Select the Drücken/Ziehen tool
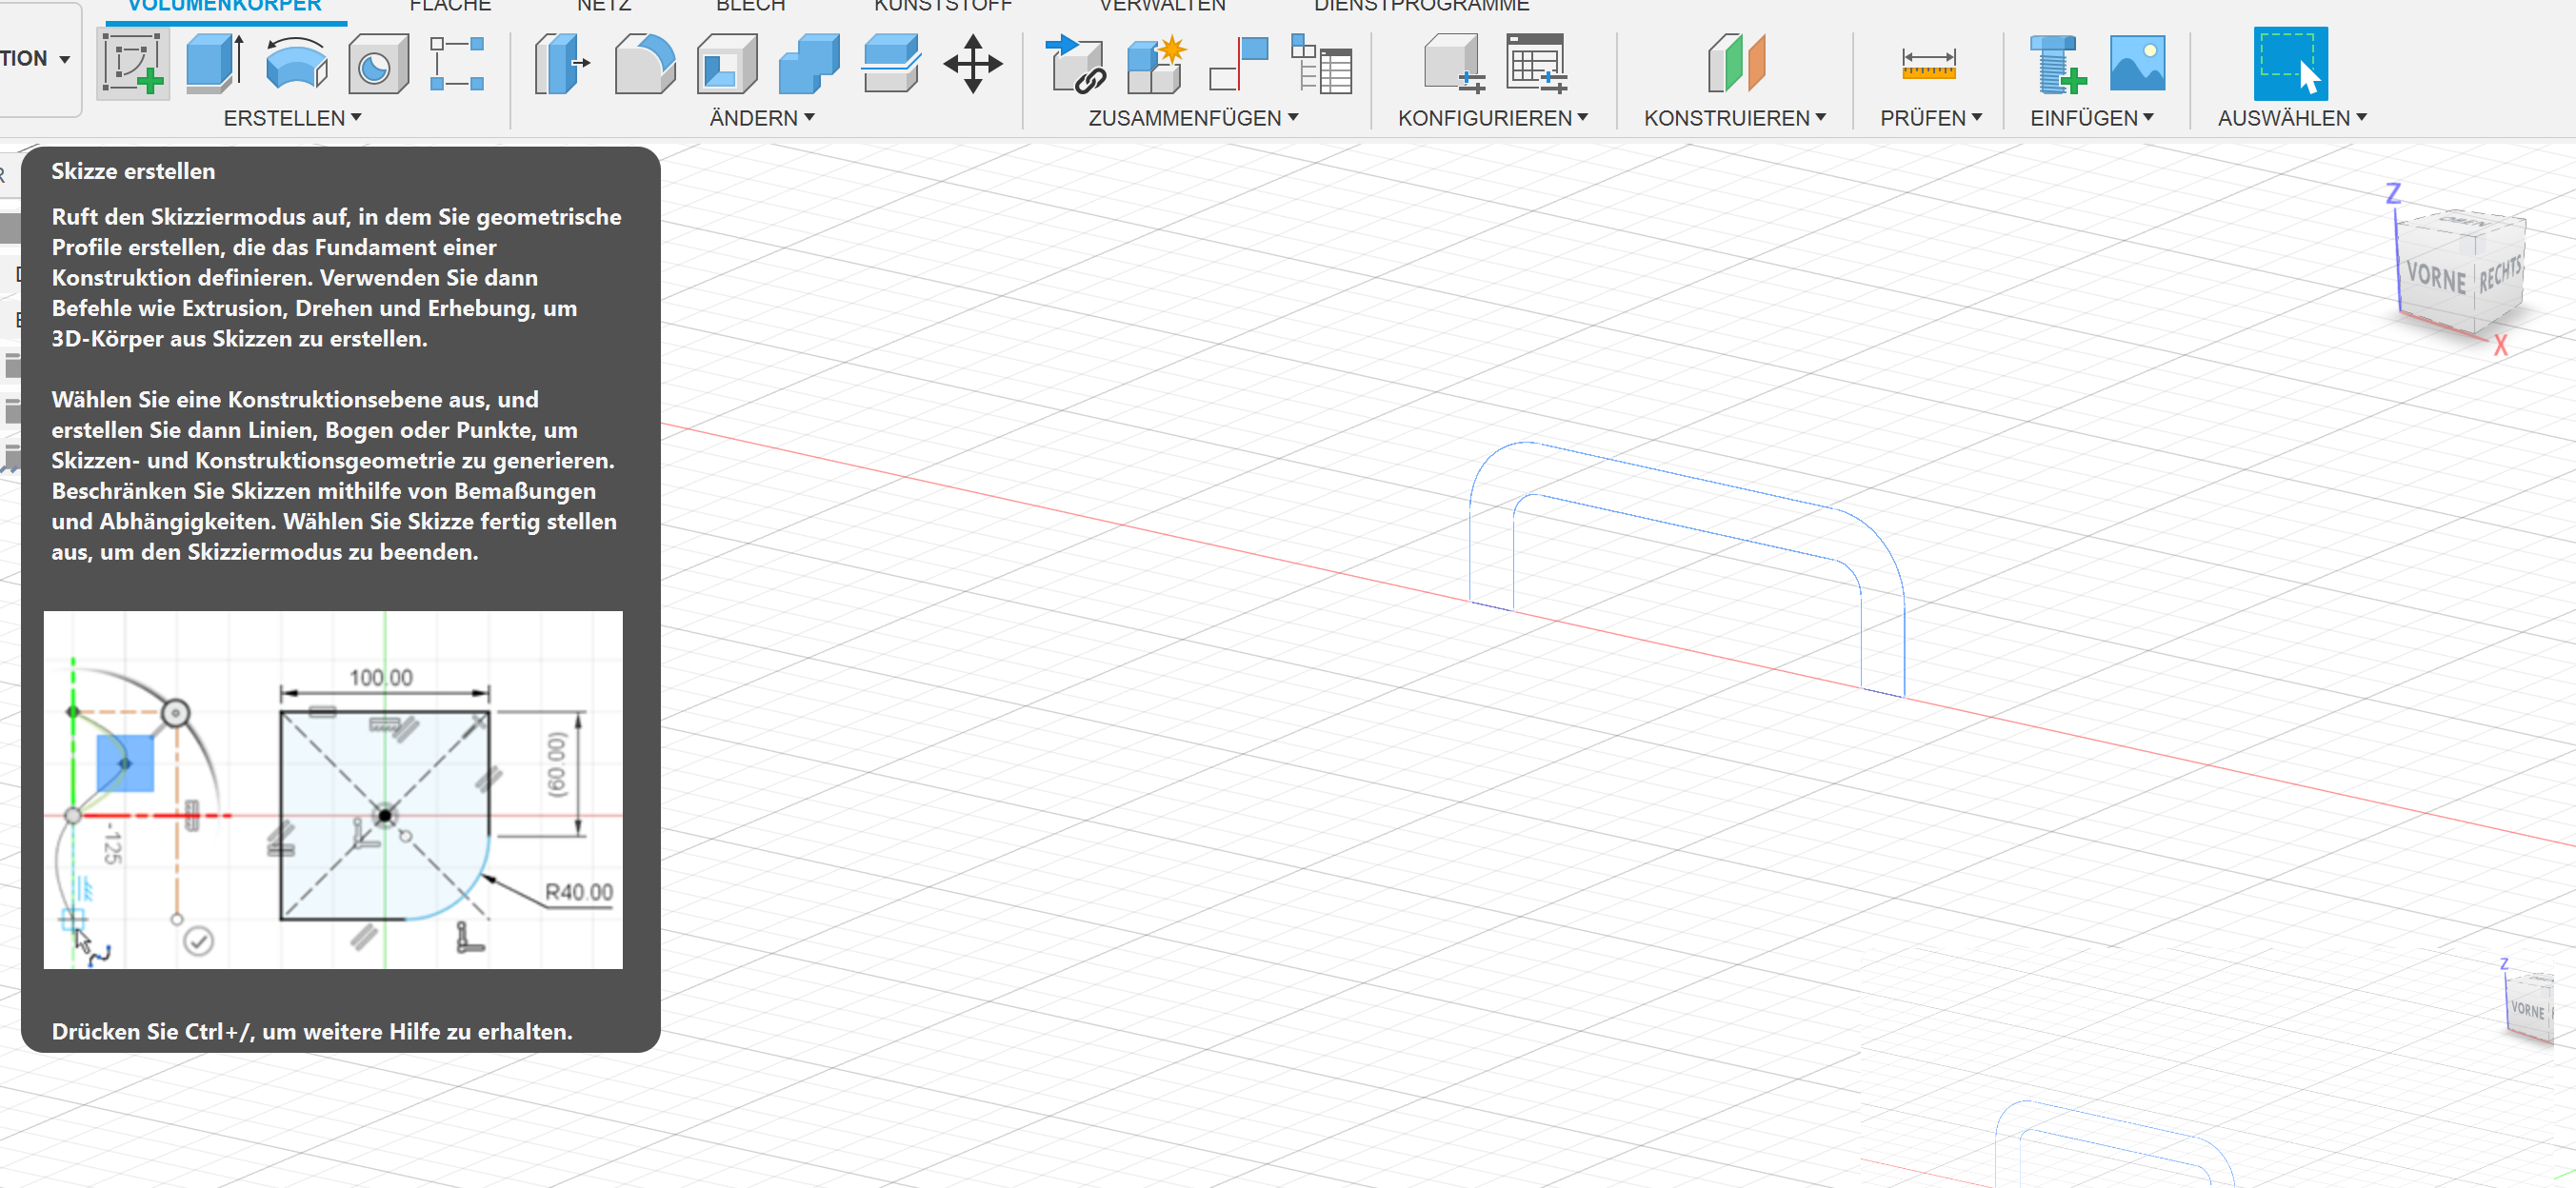 (562, 64)
